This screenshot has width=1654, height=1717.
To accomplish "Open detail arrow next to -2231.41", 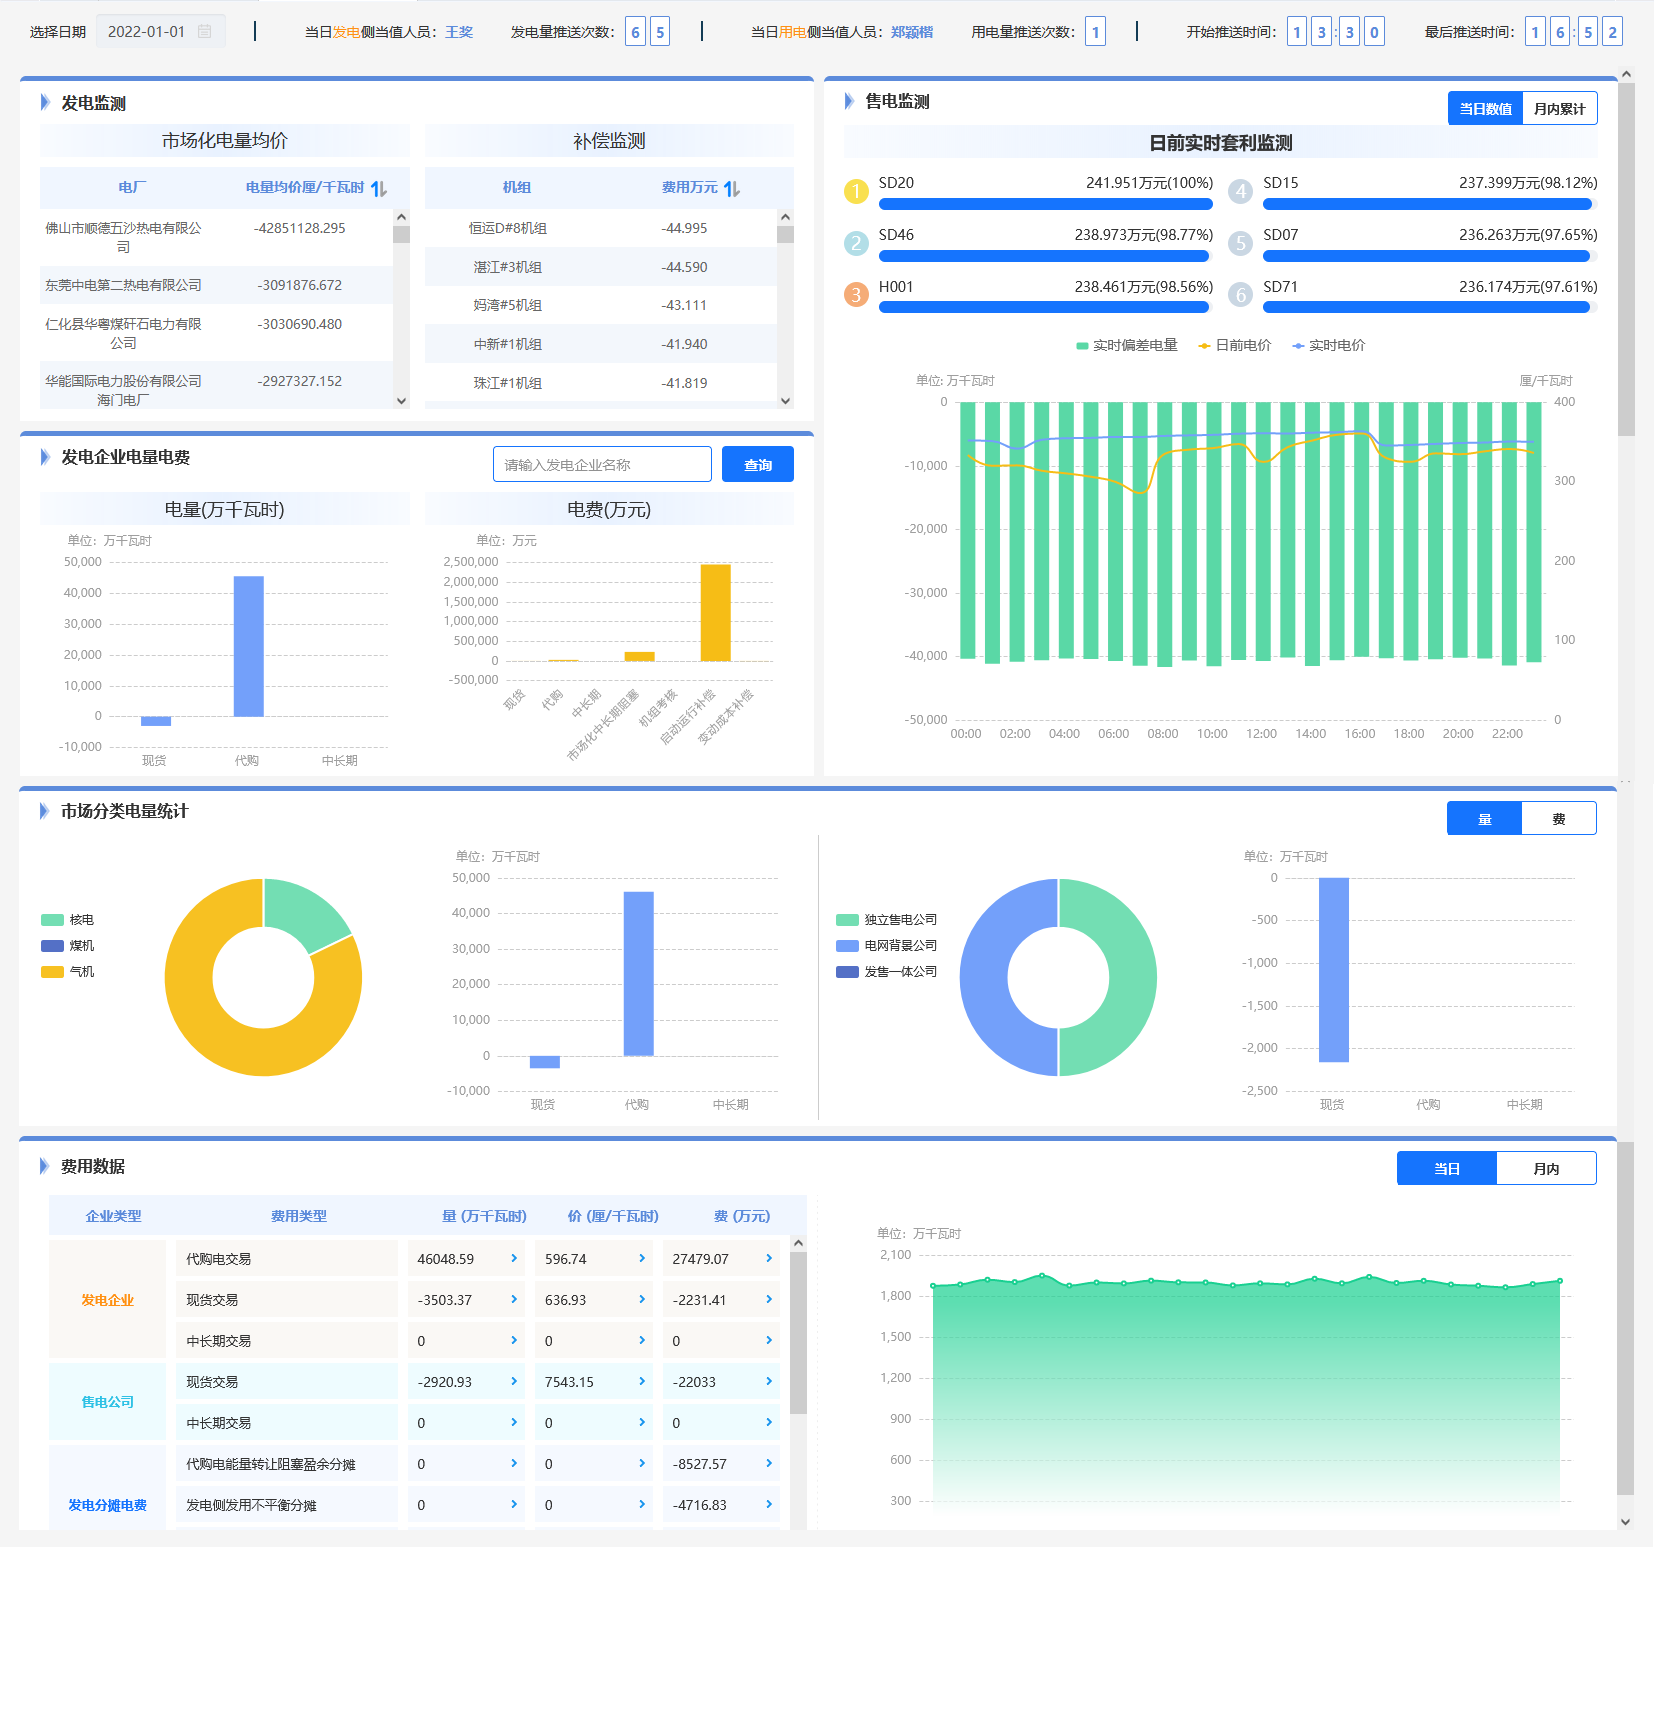I will (769, 1299).
